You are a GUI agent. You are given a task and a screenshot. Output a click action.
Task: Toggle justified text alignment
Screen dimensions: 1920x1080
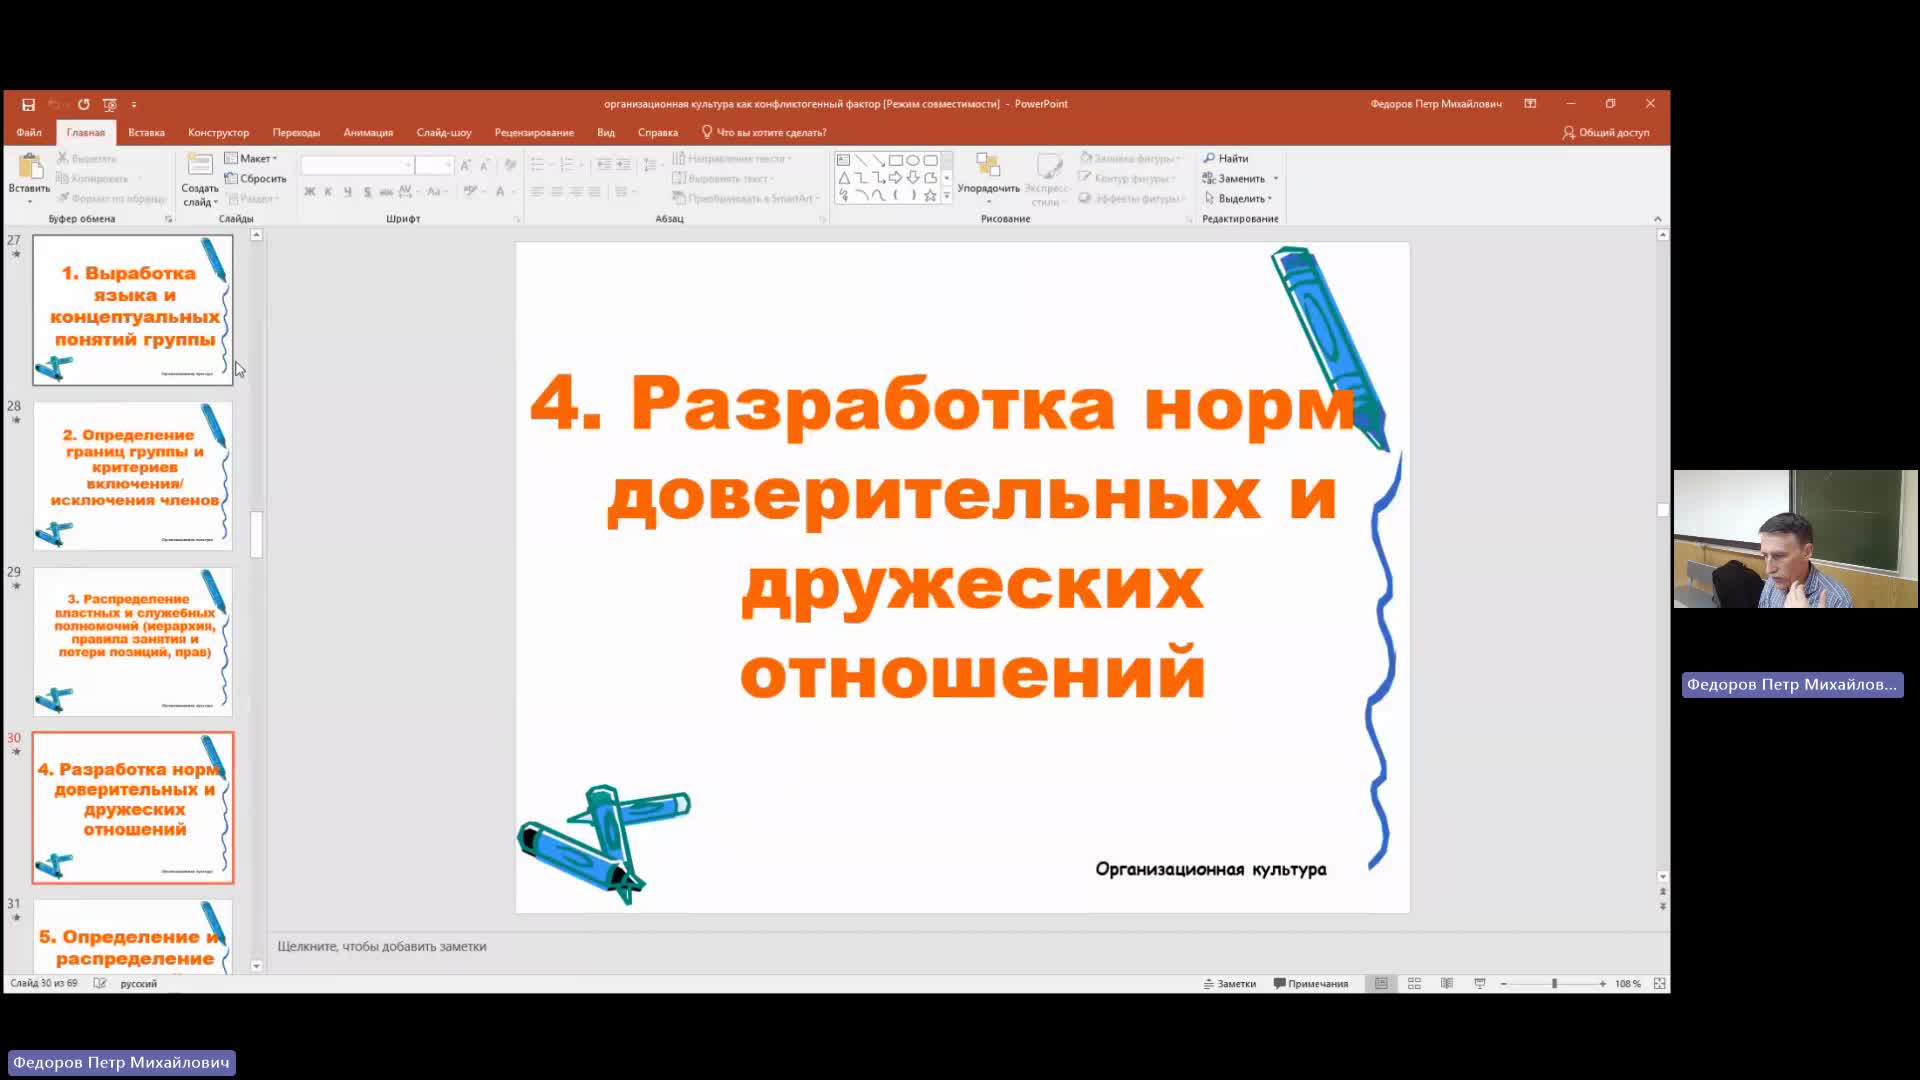click(594, 191)
